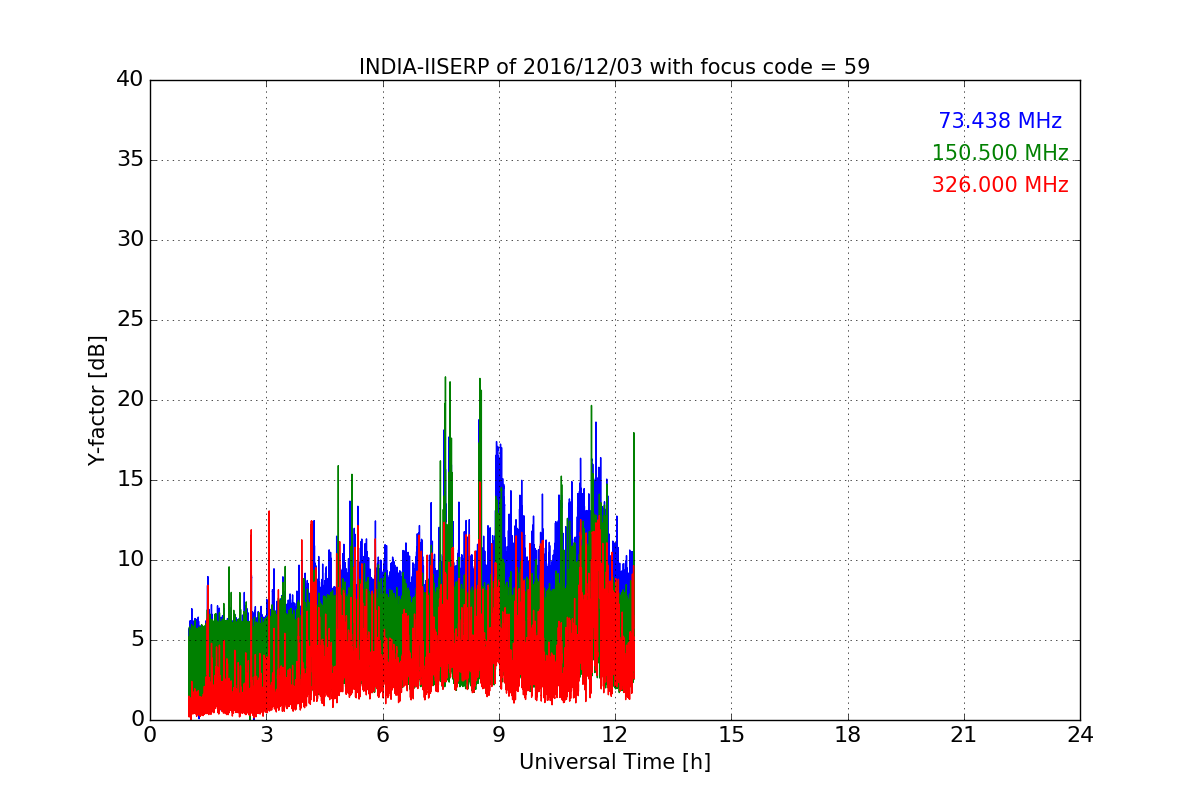
Task: Select the blue '73.438 MHz' legend label
Action: coord(1000,121)
